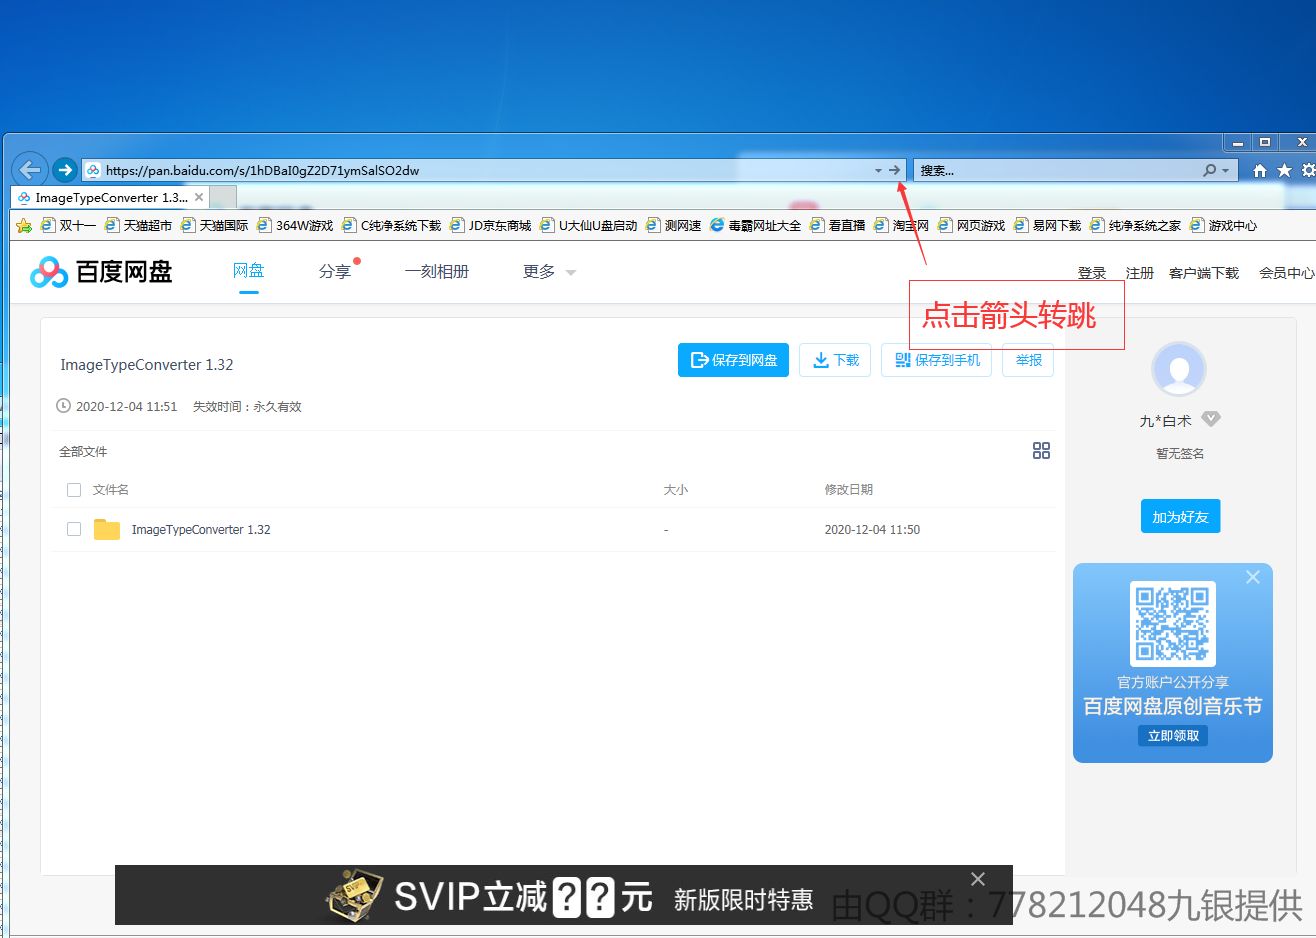Click the SVIP立减 banner text

[x=523, y=897]
